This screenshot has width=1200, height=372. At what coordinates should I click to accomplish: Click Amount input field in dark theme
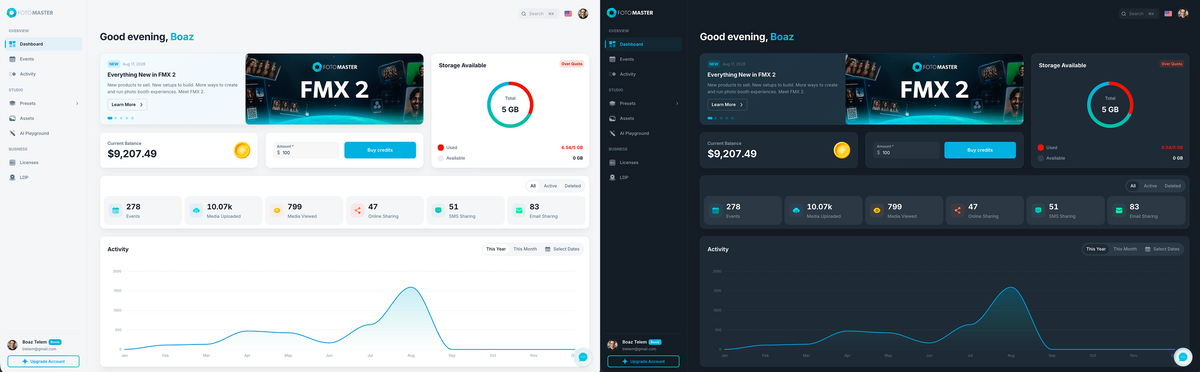point(906,150)
